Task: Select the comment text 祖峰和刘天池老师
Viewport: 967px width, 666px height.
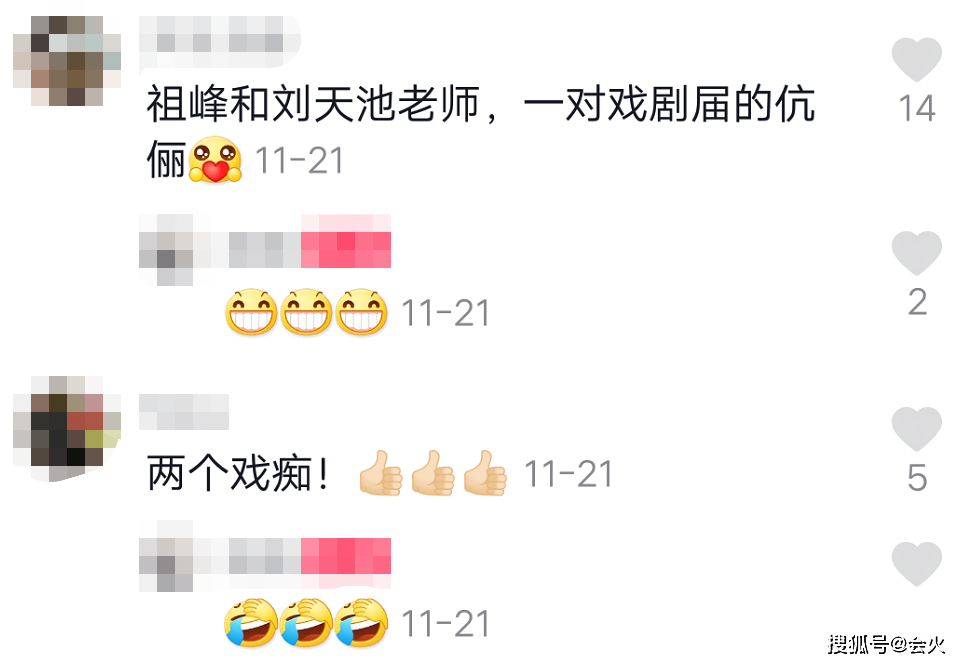Action: (313, 104)
